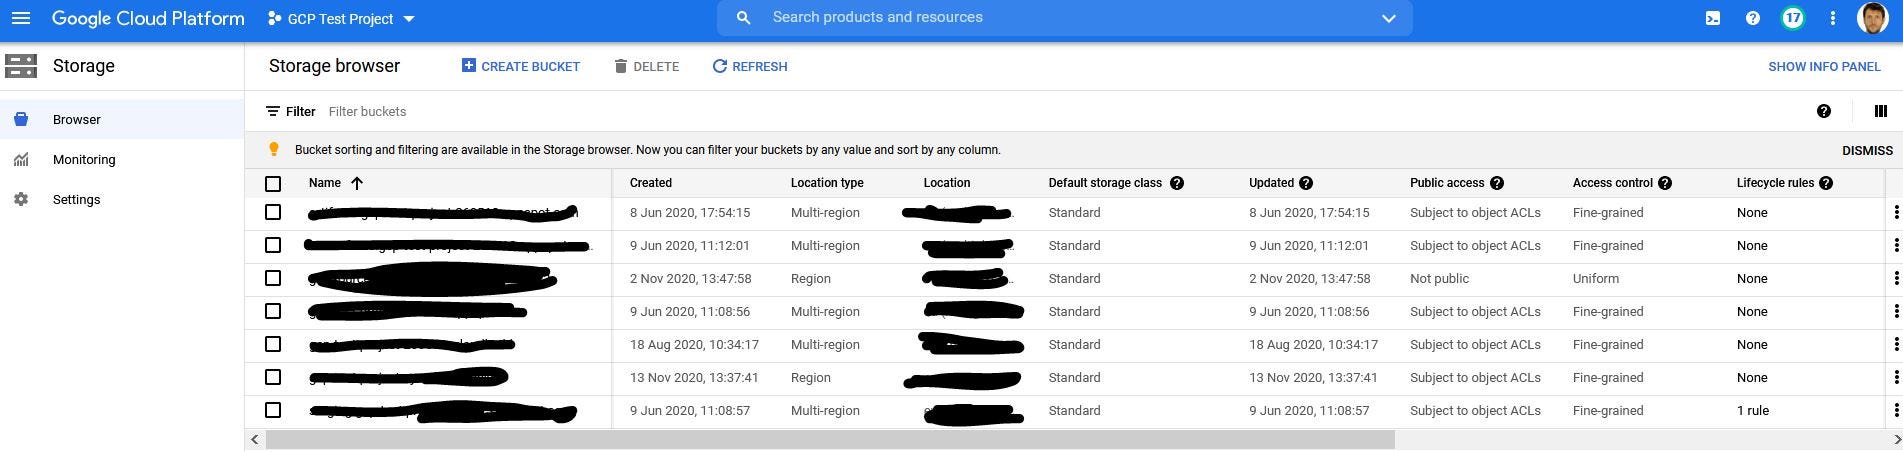Click help icon beside Public access header
The width and height of the screenshot is (1903, 452).
1497,183
